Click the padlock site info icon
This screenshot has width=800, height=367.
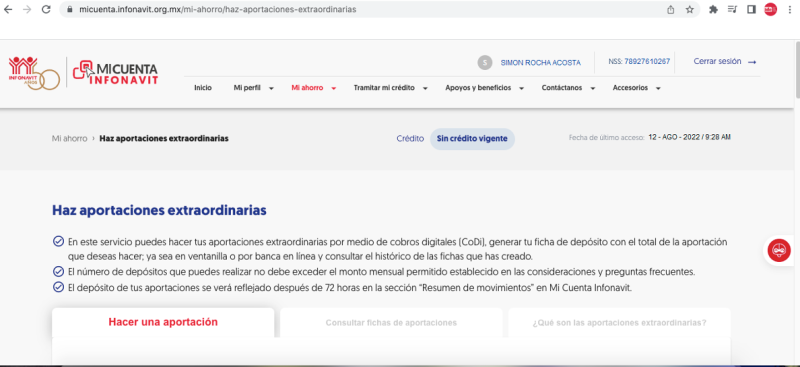[69, 9]
